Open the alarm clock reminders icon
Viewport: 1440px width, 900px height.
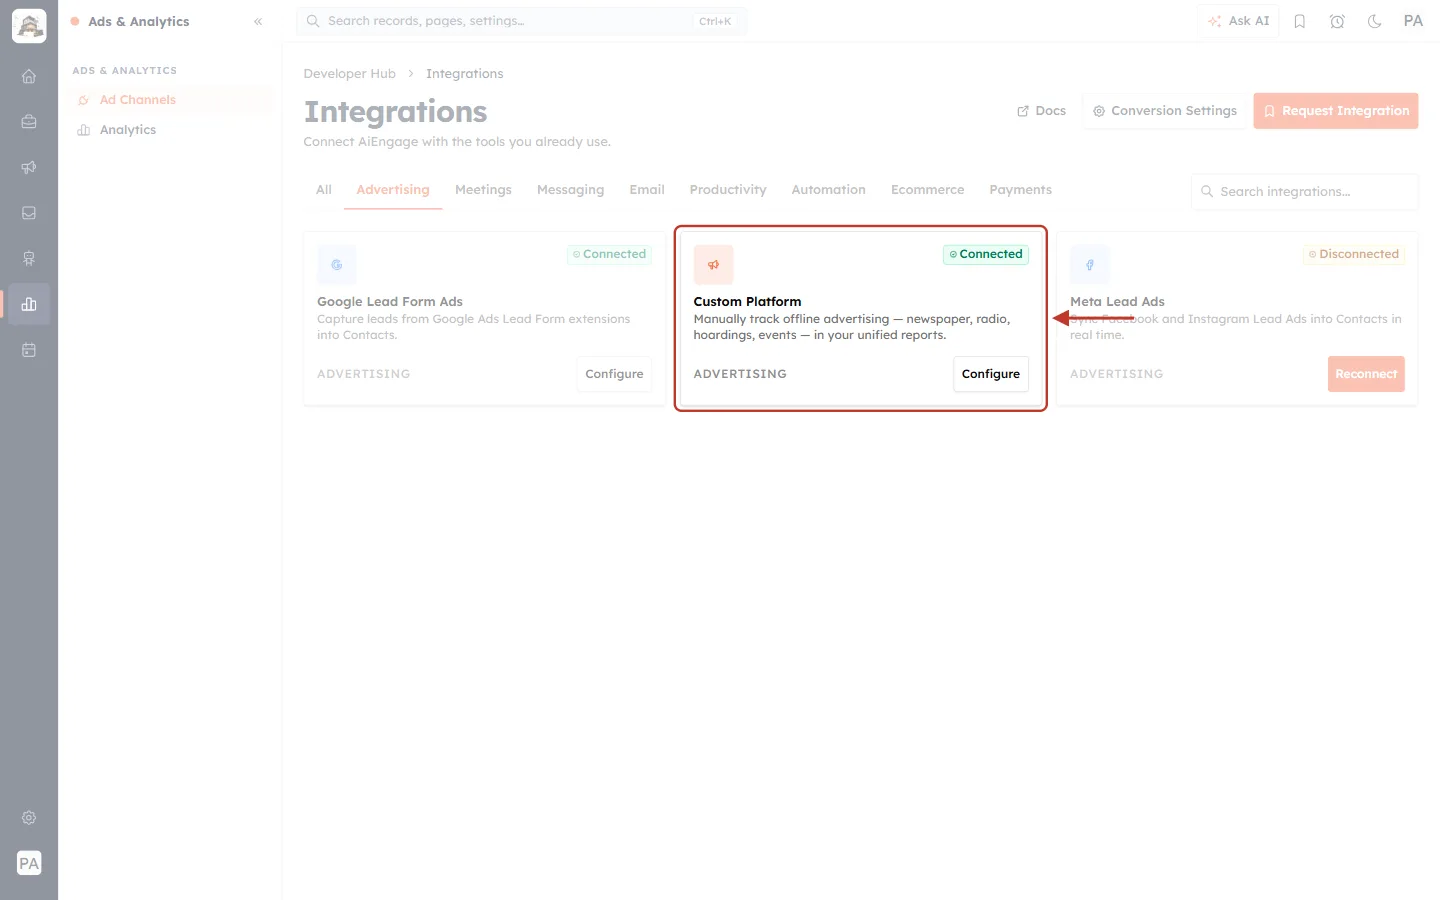1337,21
